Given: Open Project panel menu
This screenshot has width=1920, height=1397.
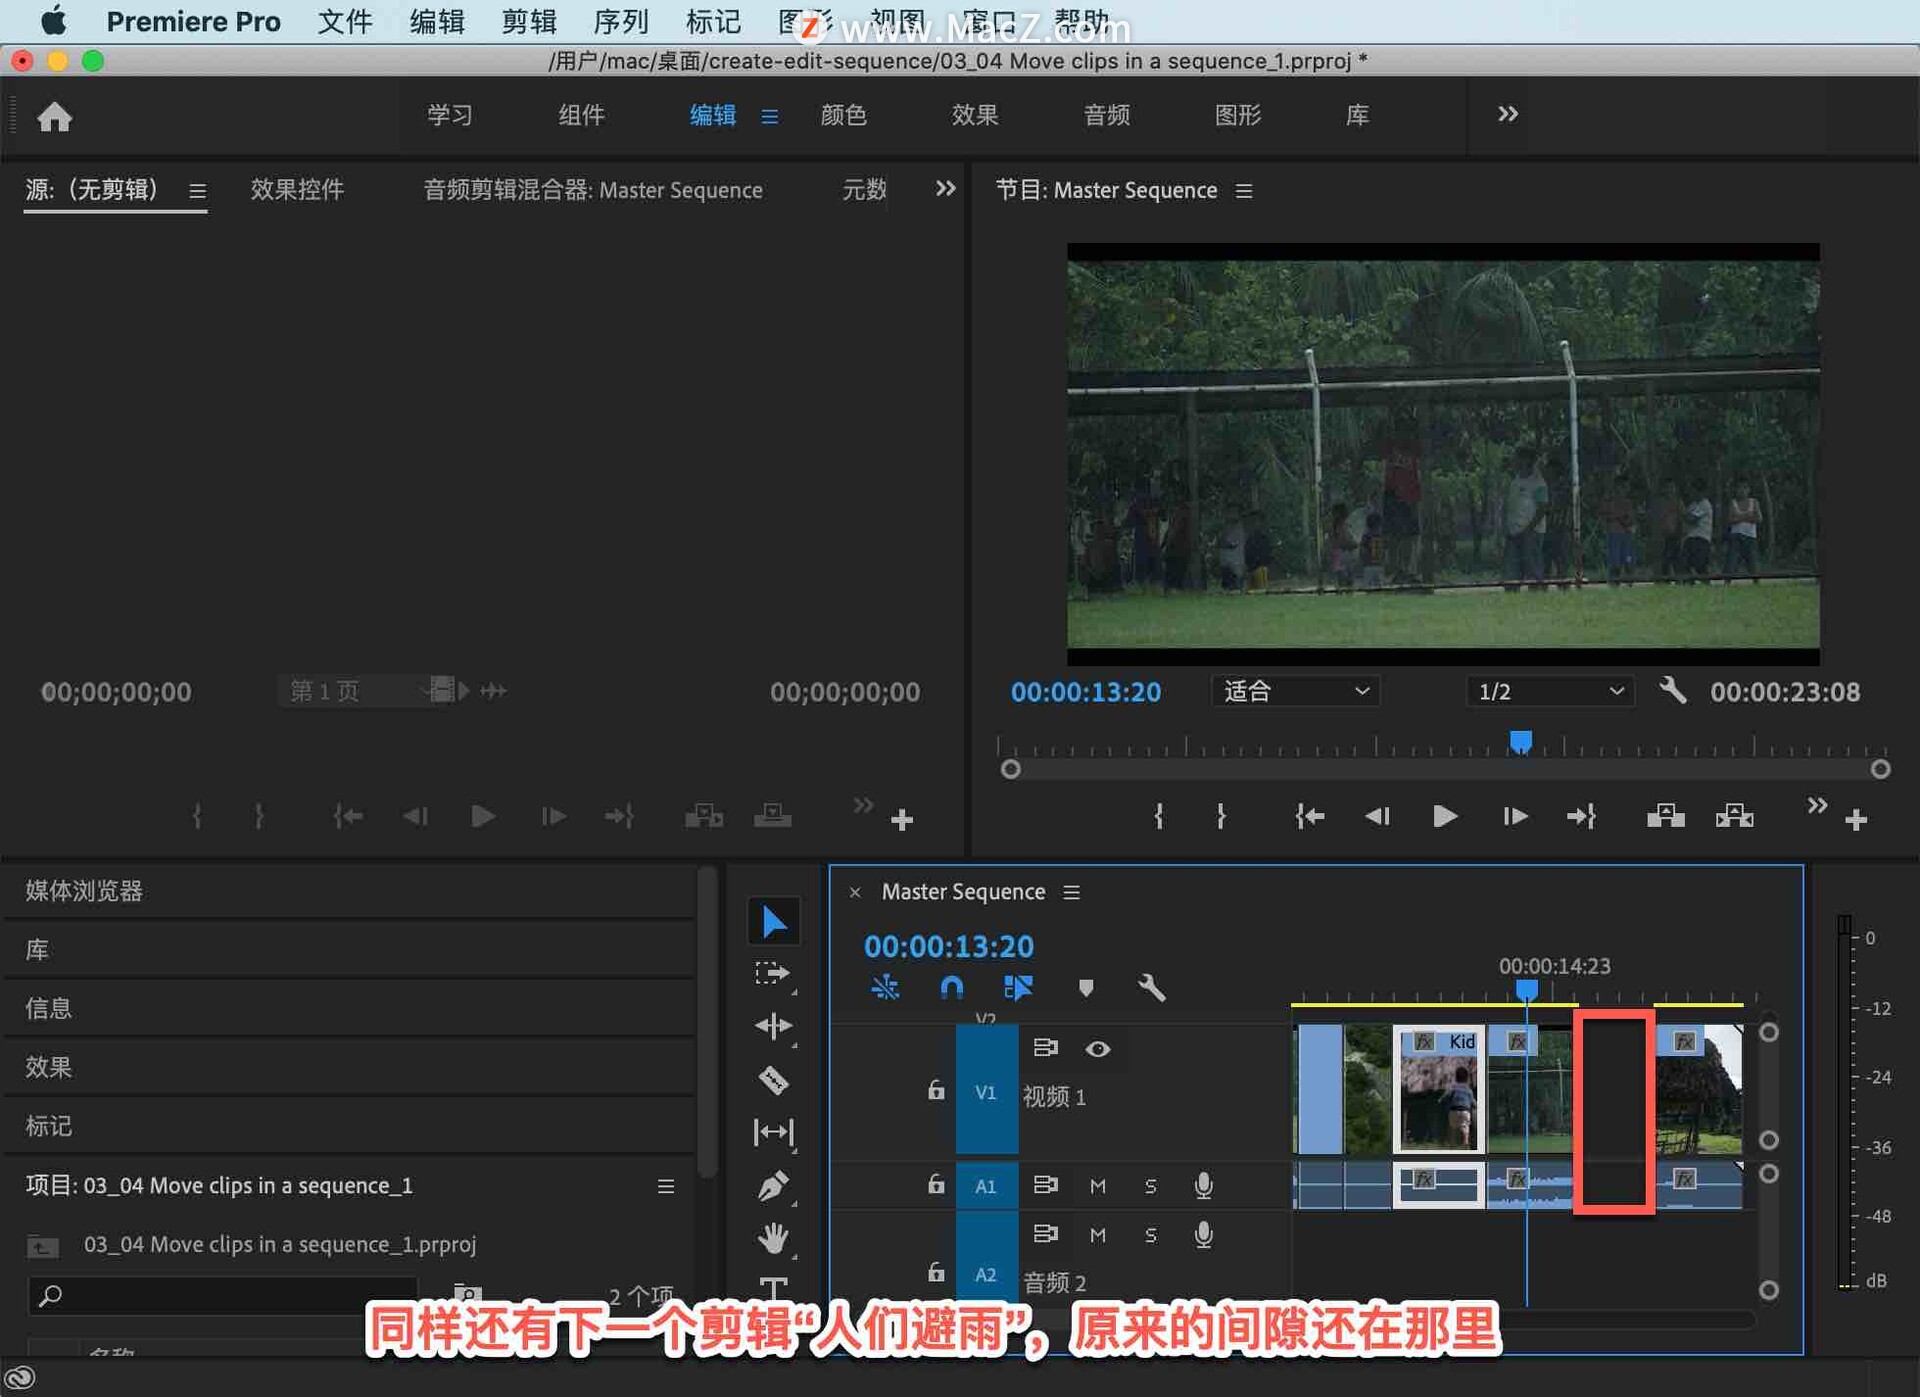Looking at the screenshot, I should (666, 1186).
